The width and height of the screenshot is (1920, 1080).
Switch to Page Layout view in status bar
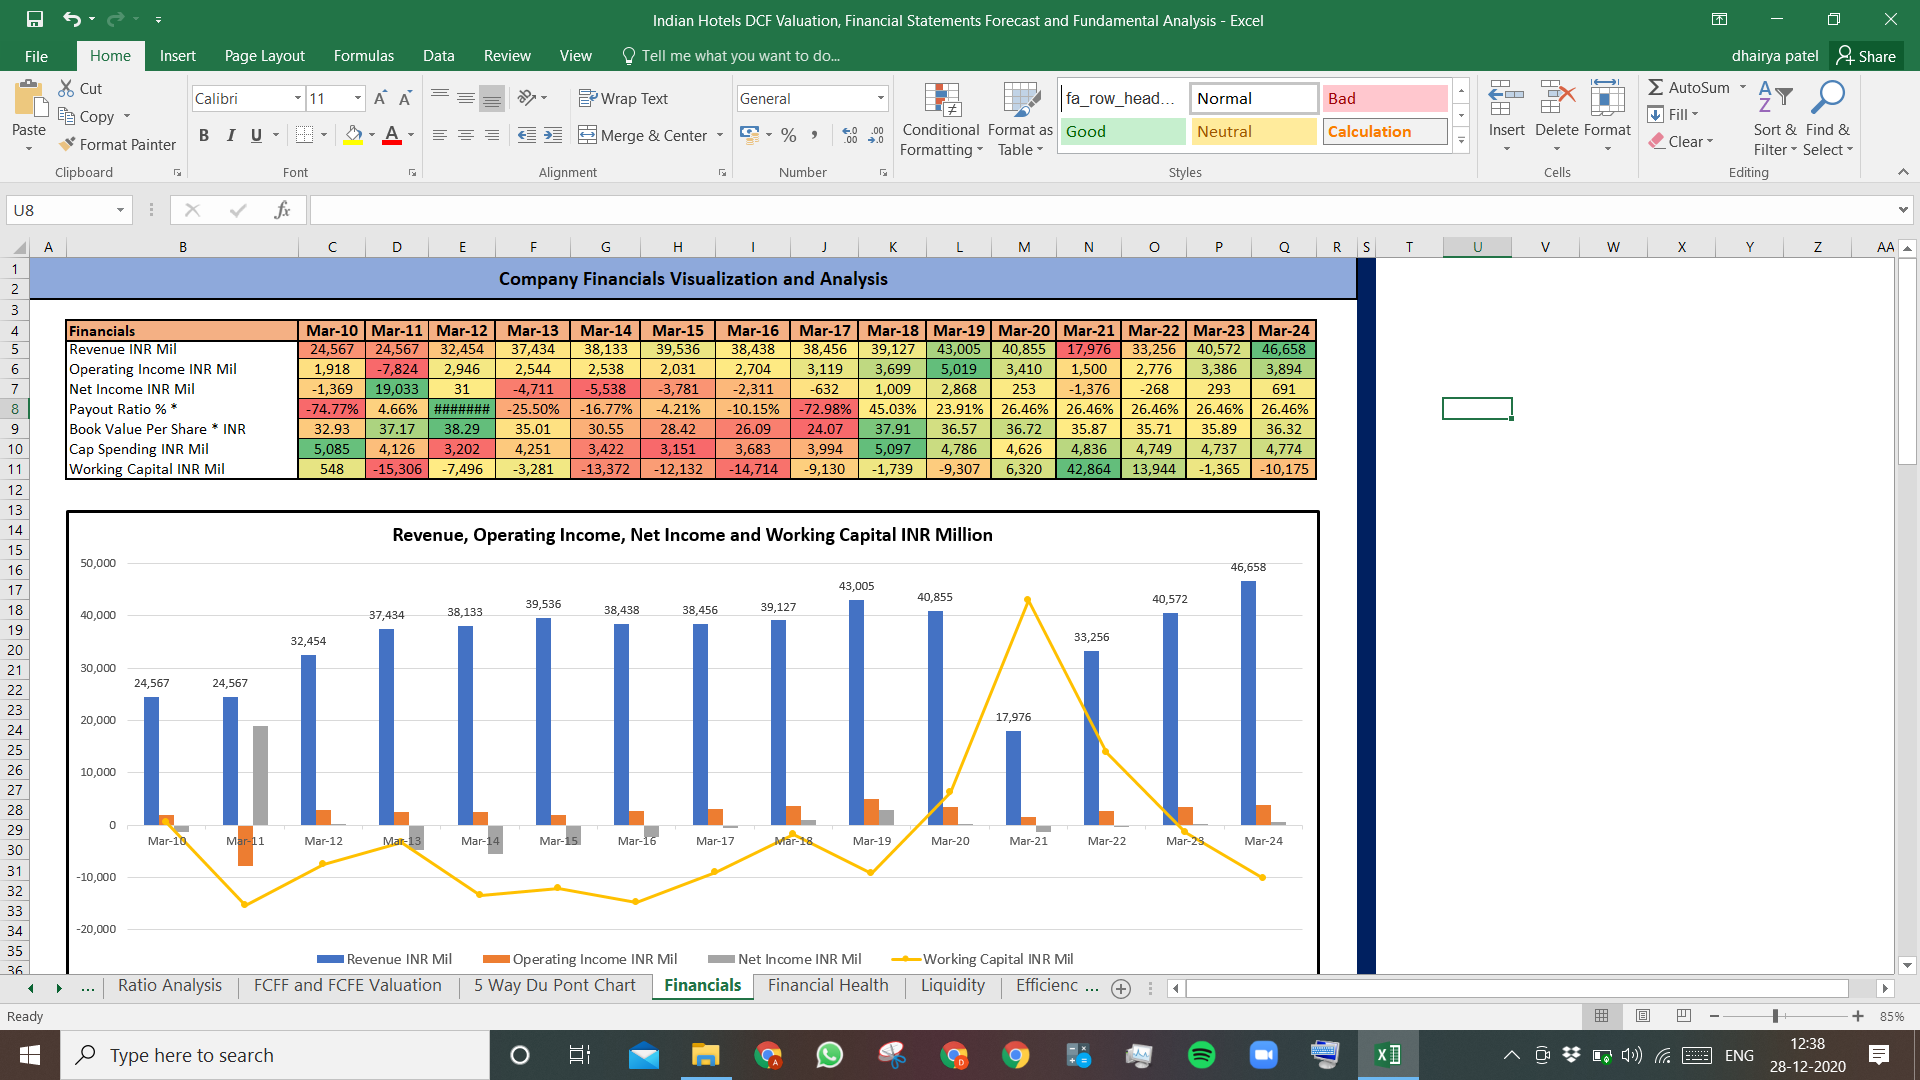tap(1643, 1016)
